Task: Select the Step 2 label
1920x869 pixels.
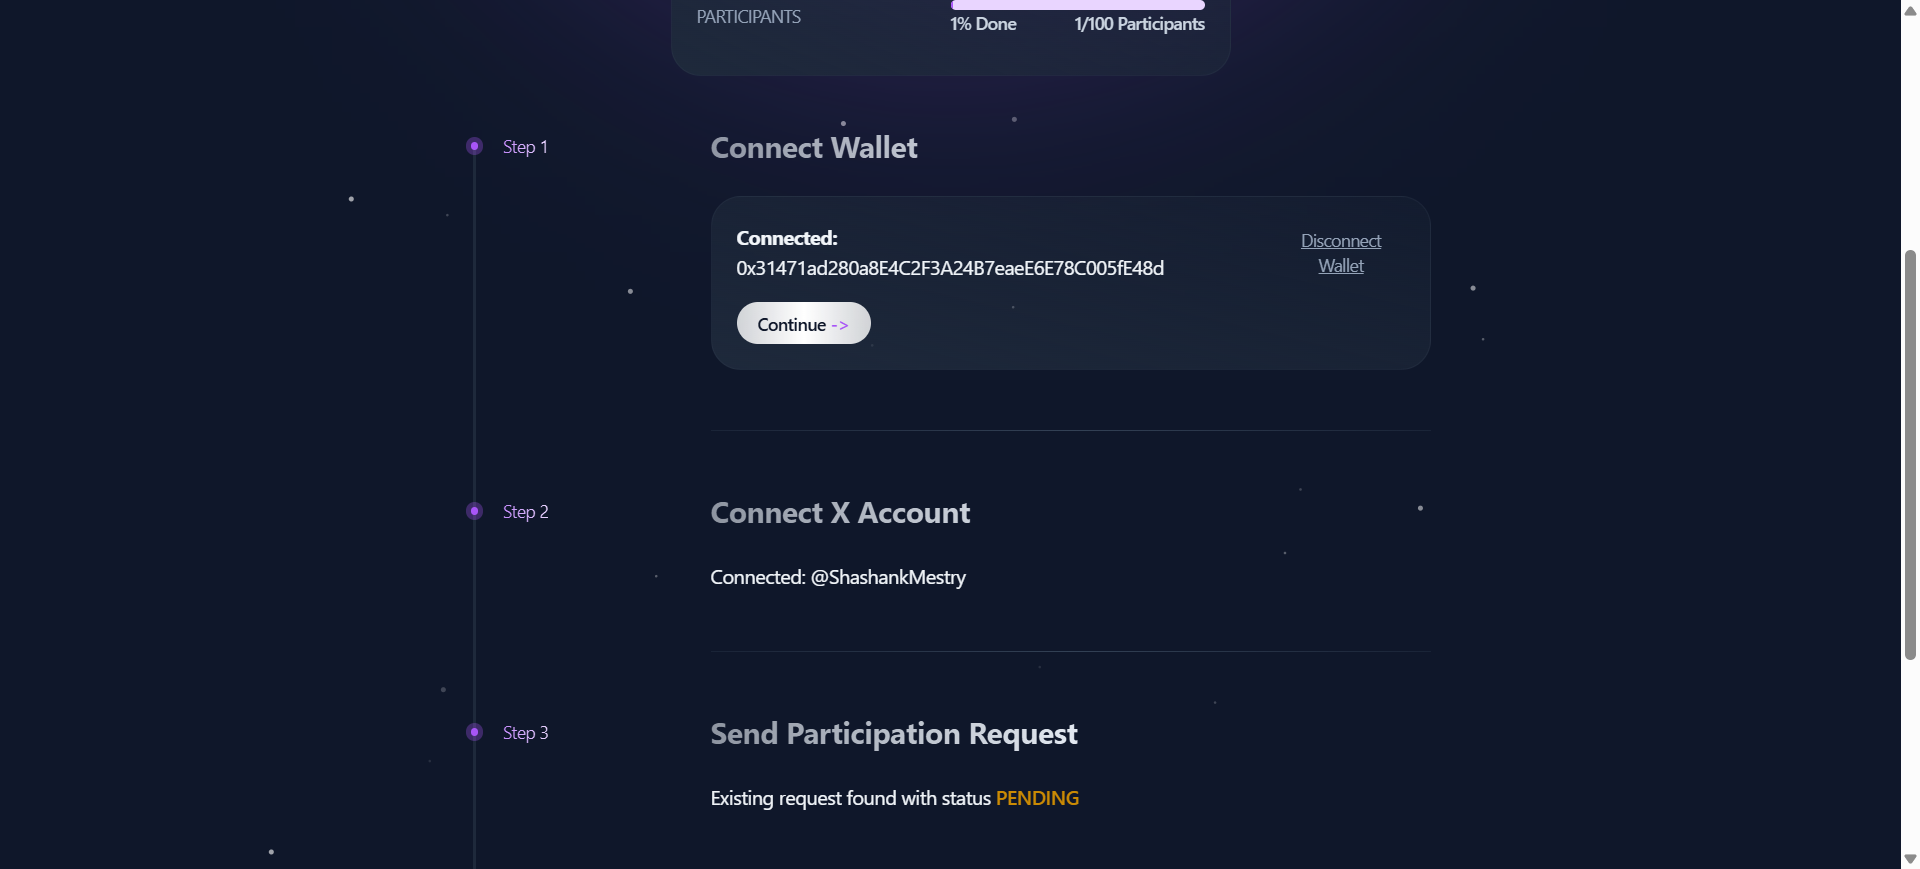Action: click(525, 512)
